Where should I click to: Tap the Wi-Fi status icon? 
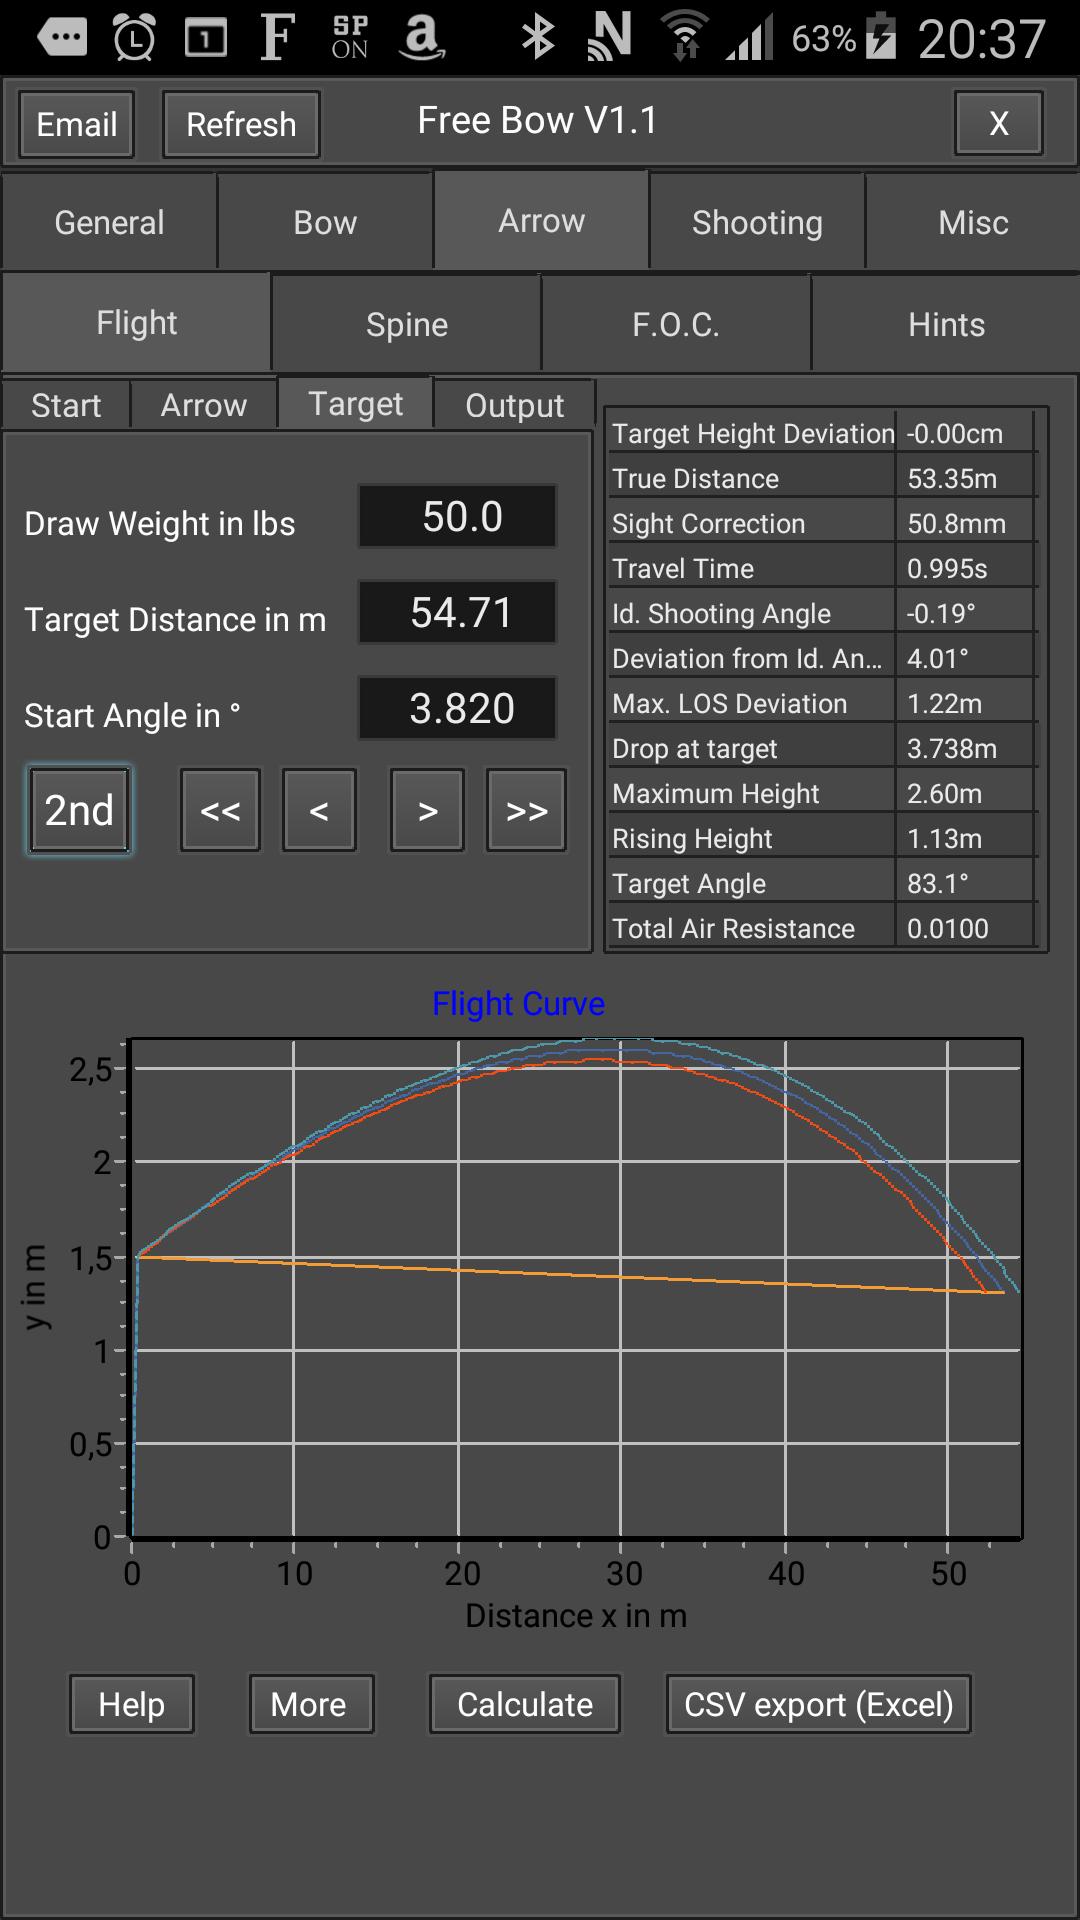[x=684, y=38]
